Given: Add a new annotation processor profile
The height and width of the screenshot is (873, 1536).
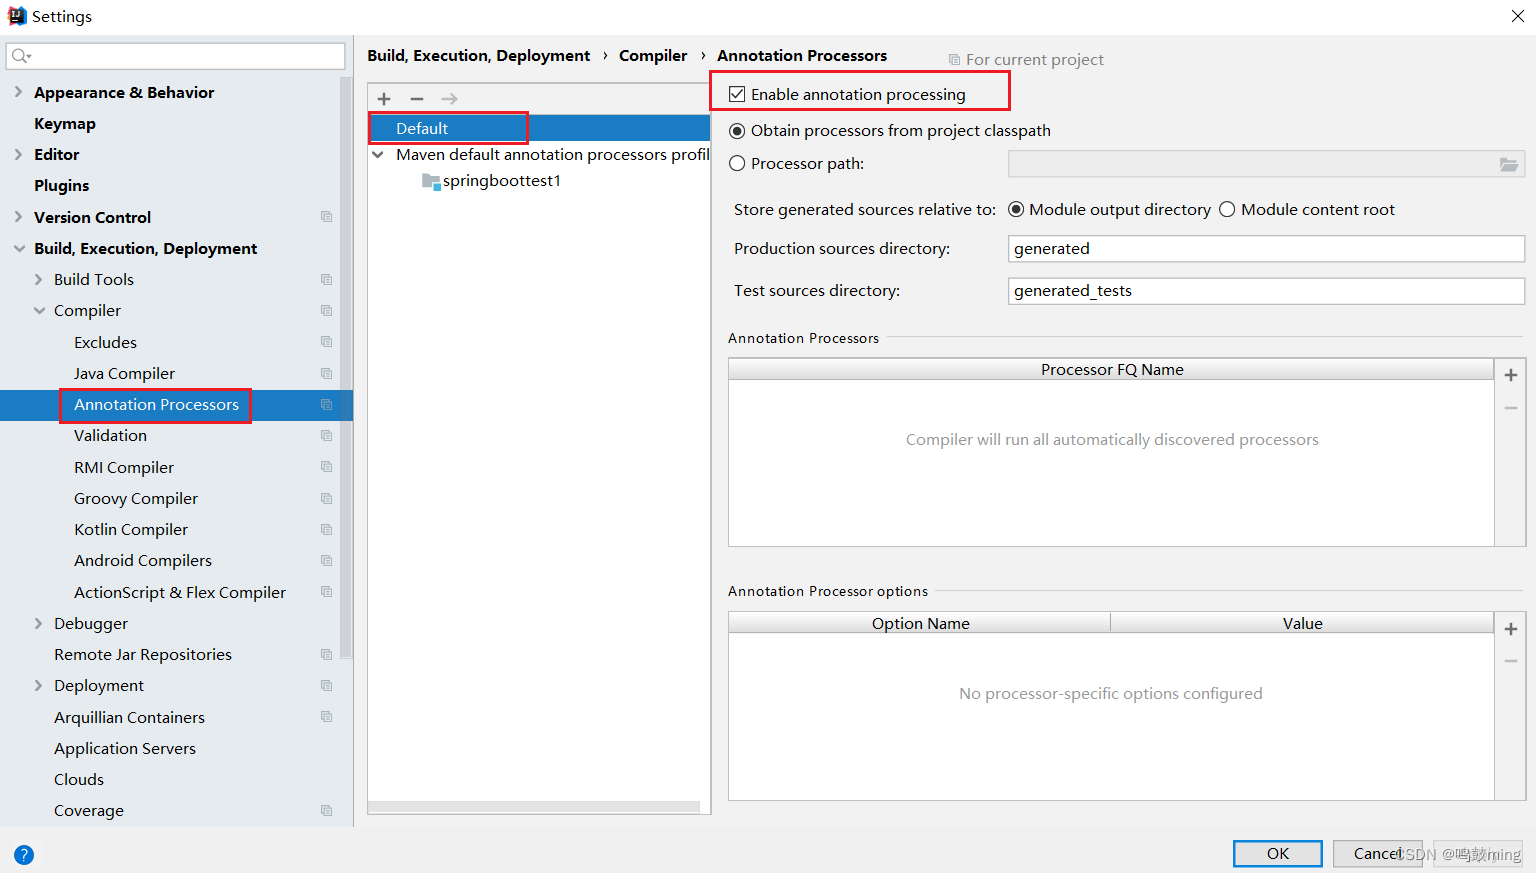Looking at the screenshot, I should pyautogui.click(x=384, y=99).
